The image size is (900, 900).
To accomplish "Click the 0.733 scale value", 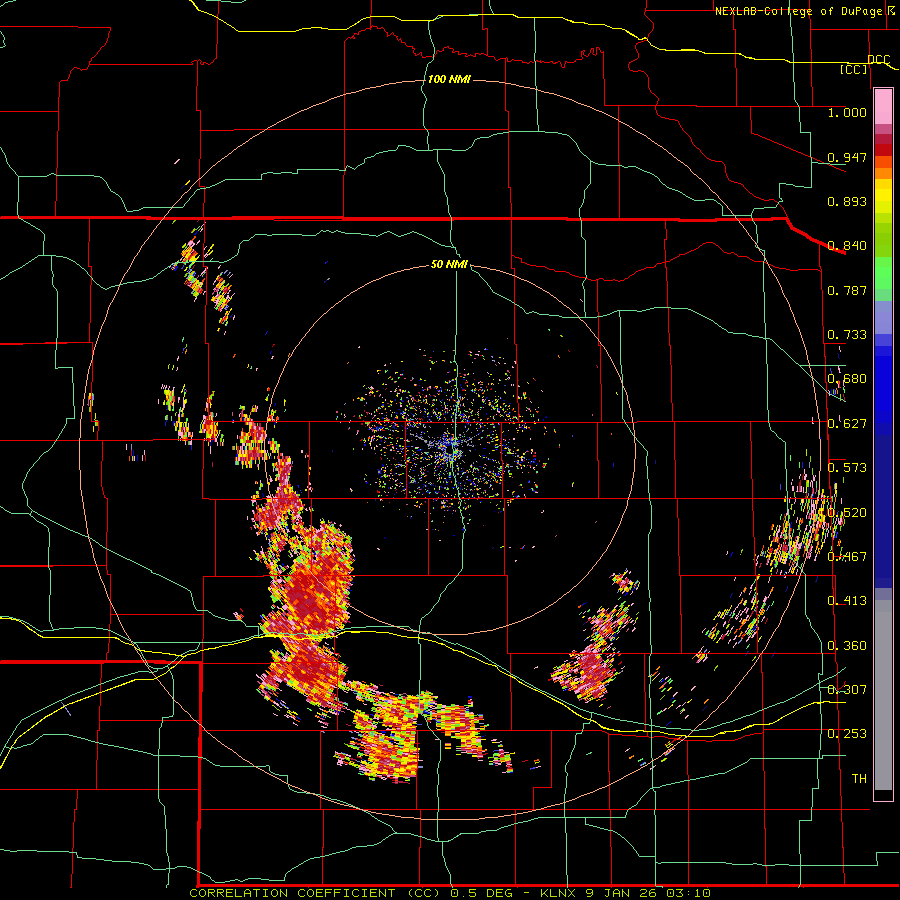I will pos(847,335).
